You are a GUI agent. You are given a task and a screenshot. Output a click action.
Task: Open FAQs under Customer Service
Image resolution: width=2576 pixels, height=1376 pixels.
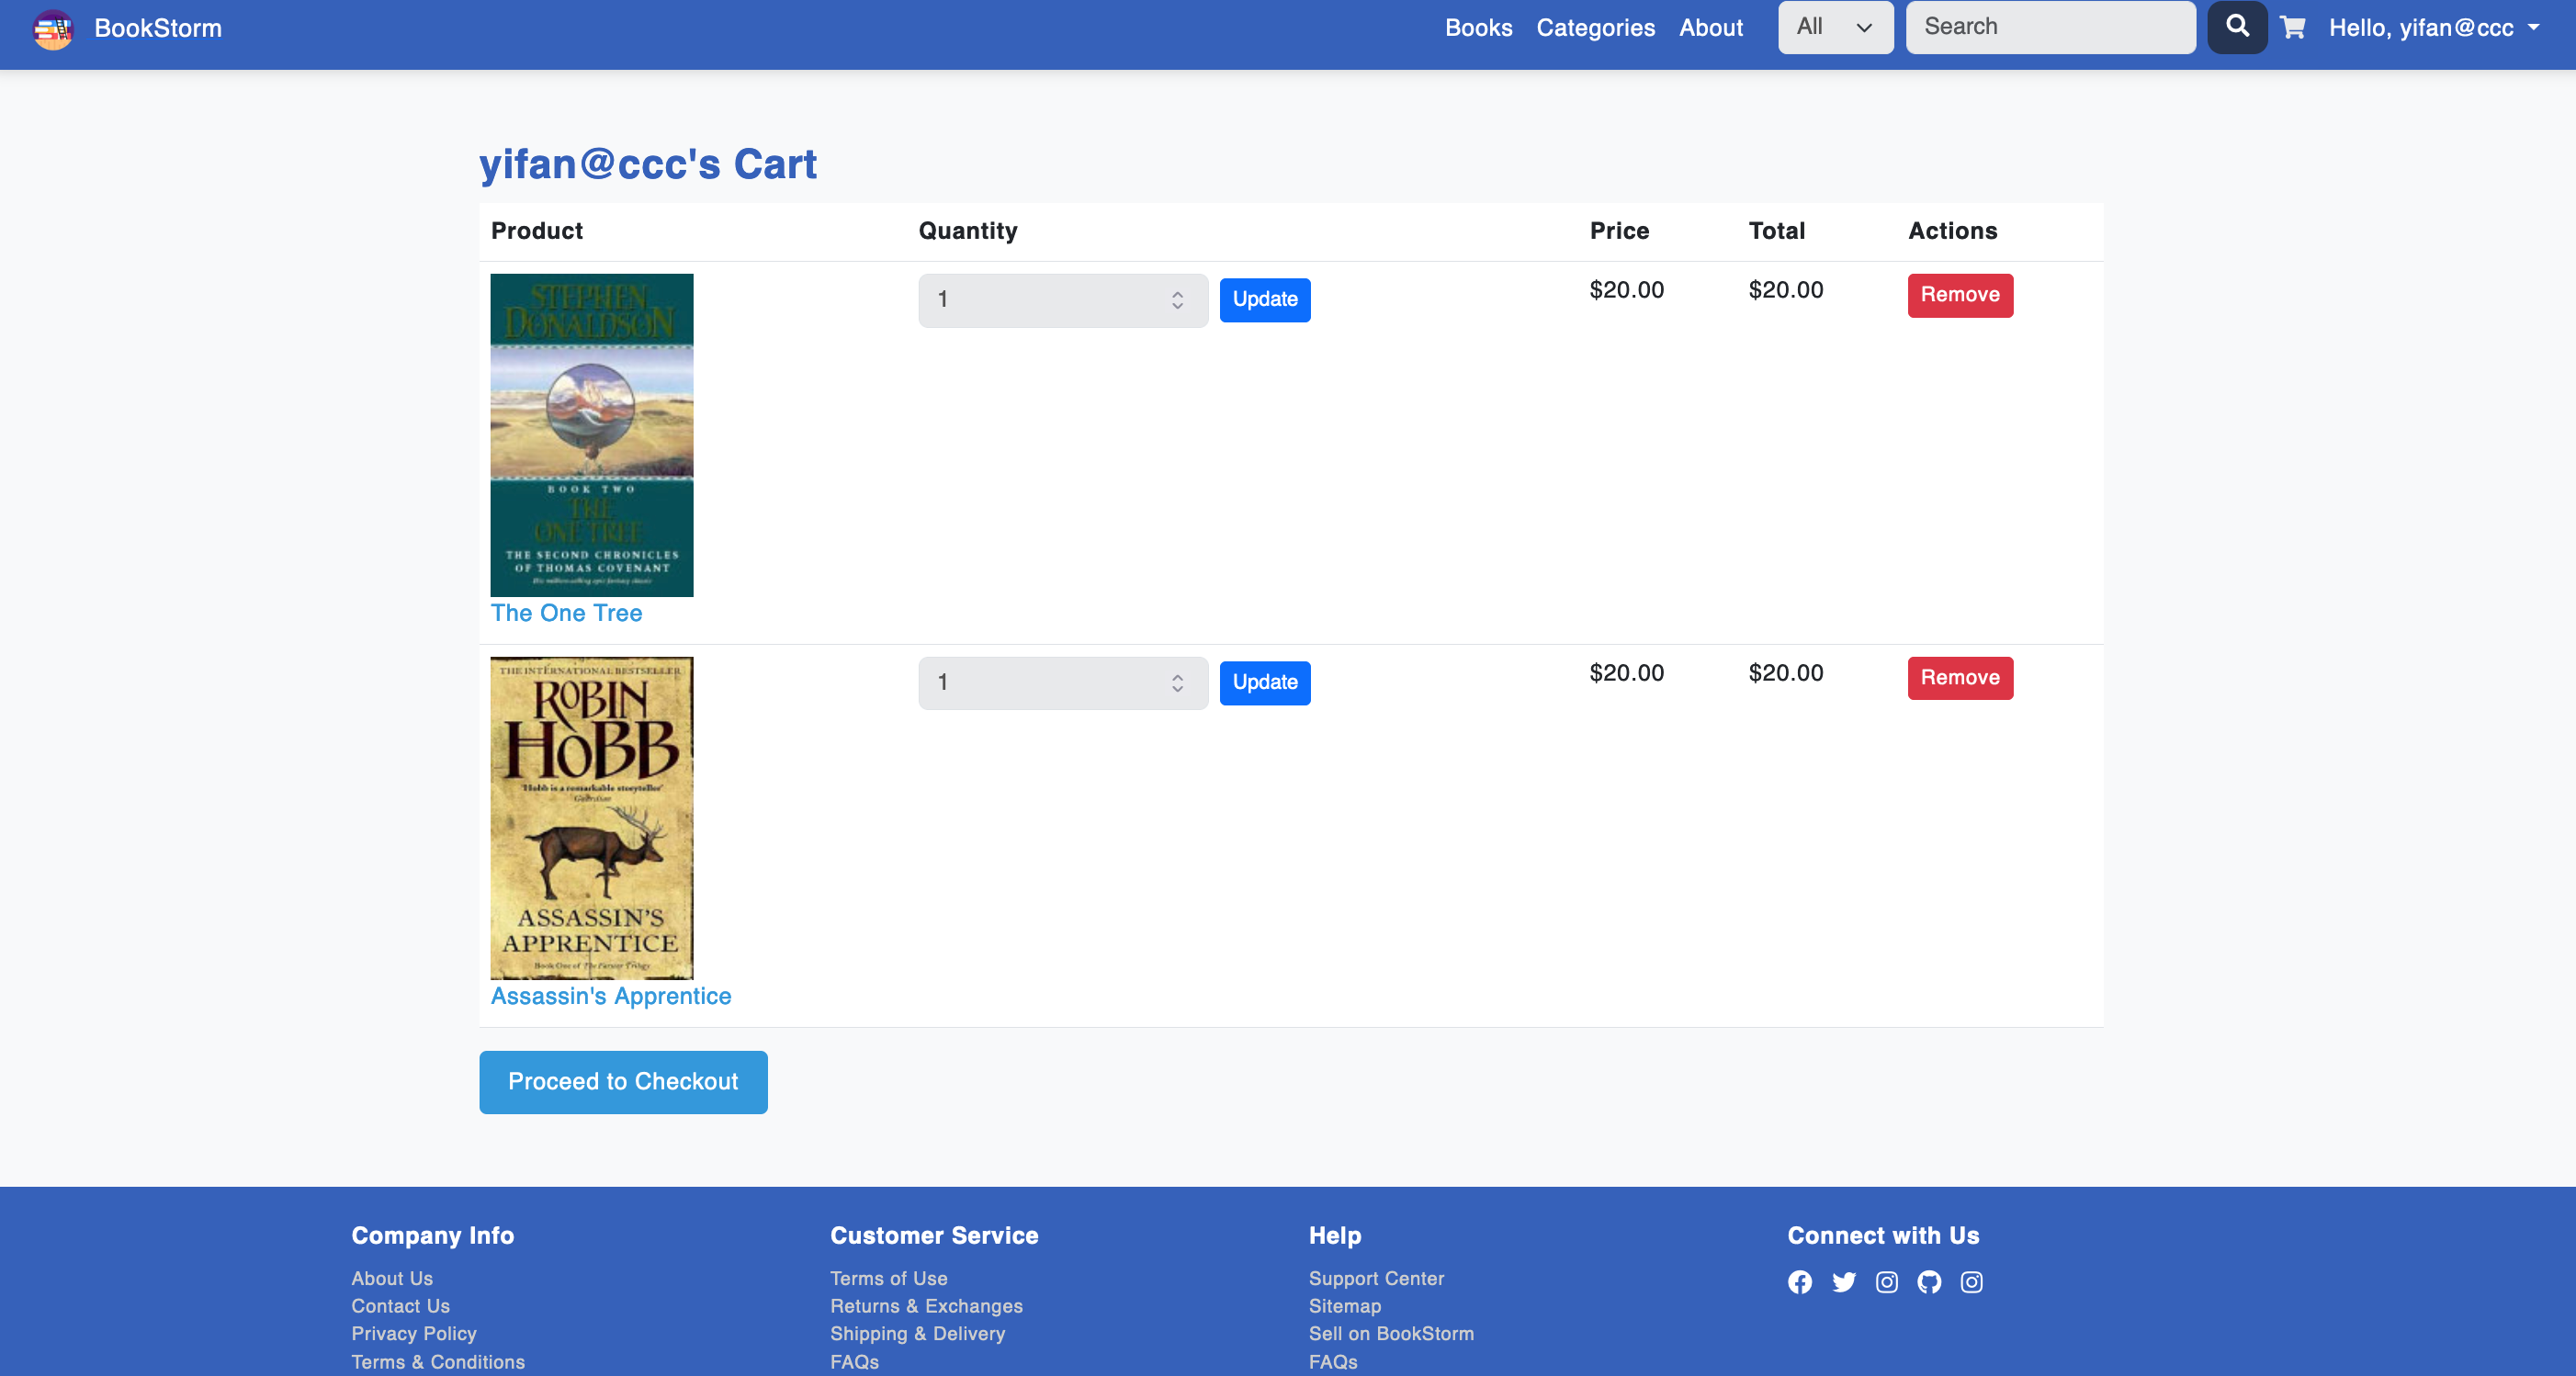click(854, 1362)
